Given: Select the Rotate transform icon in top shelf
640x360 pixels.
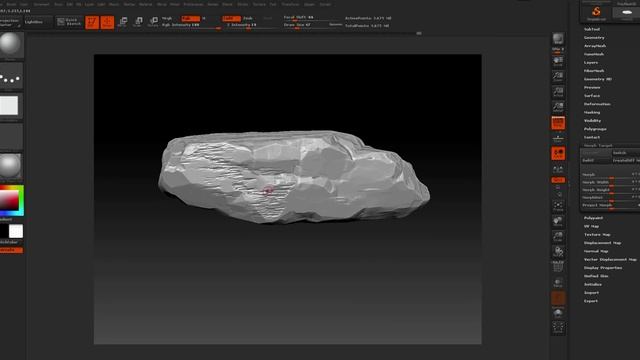Looking at the screenshot, I should coord(153,22).
